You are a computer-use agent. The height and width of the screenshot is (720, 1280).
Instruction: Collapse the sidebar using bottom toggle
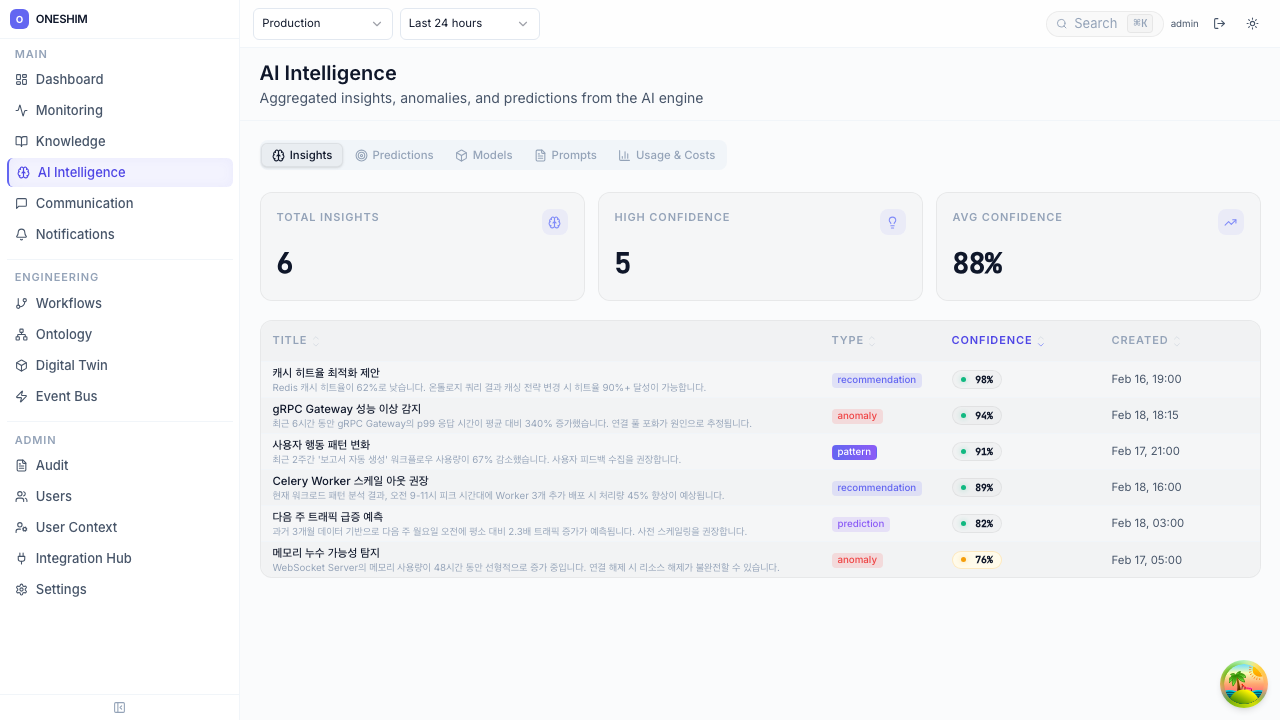point(119,707)
